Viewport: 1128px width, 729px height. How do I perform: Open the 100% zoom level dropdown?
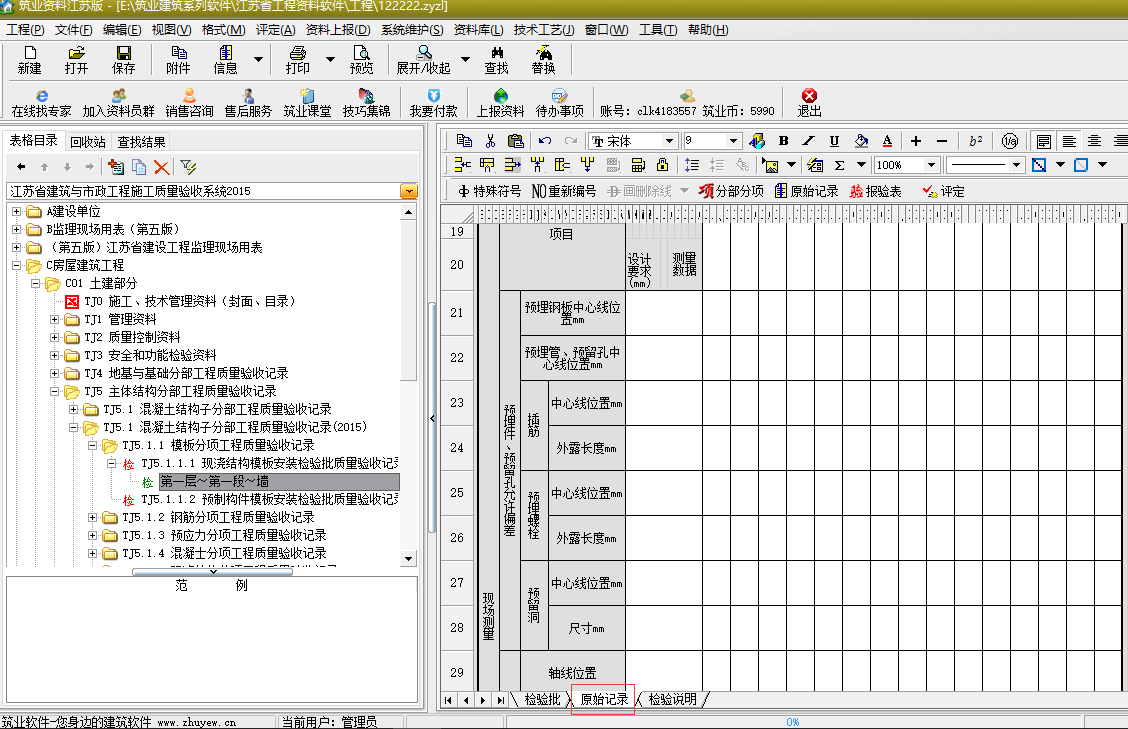tap(931, 165)
